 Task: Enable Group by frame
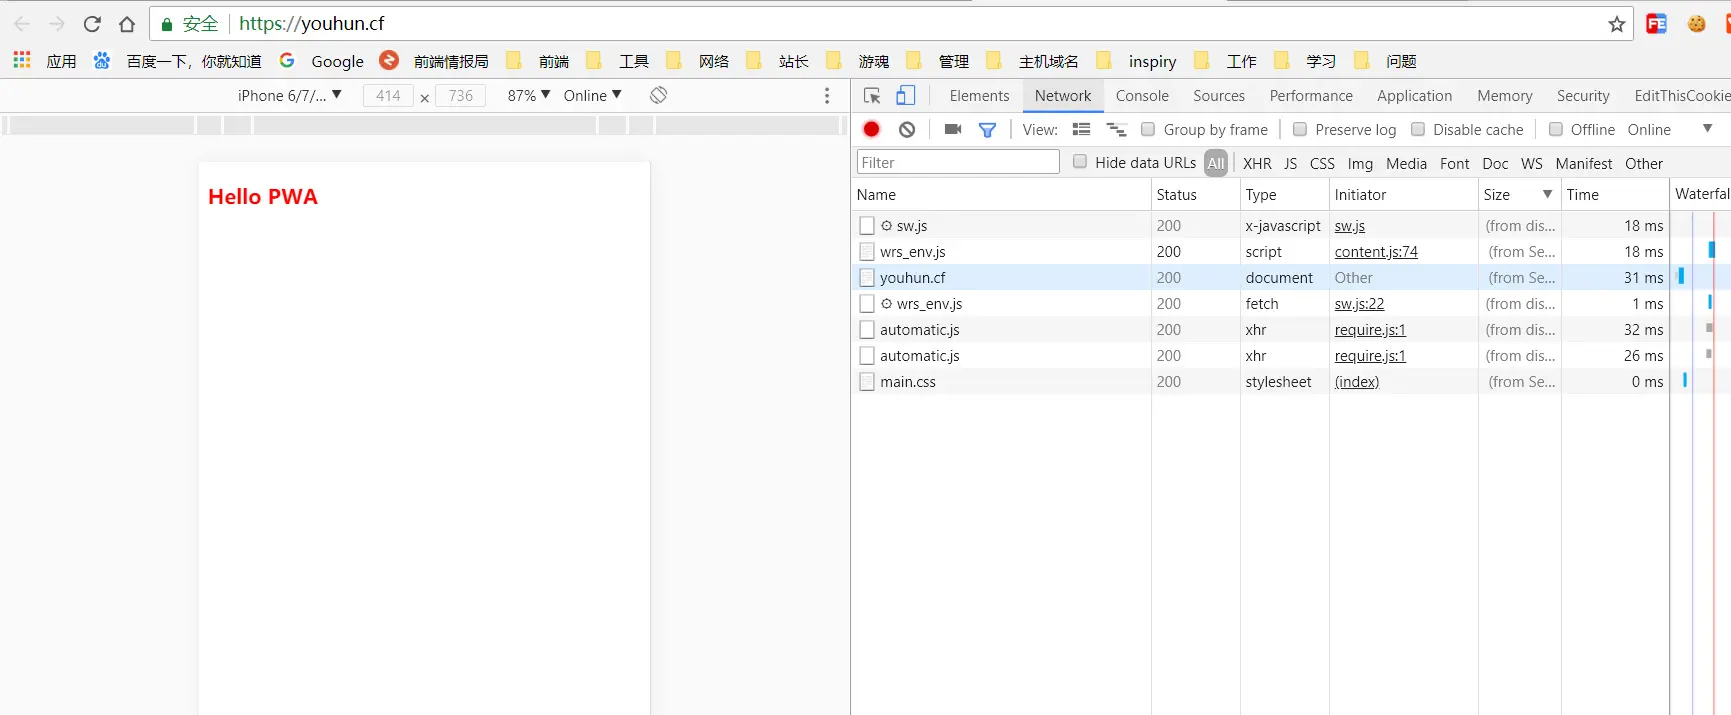[x=1148, y=129]
